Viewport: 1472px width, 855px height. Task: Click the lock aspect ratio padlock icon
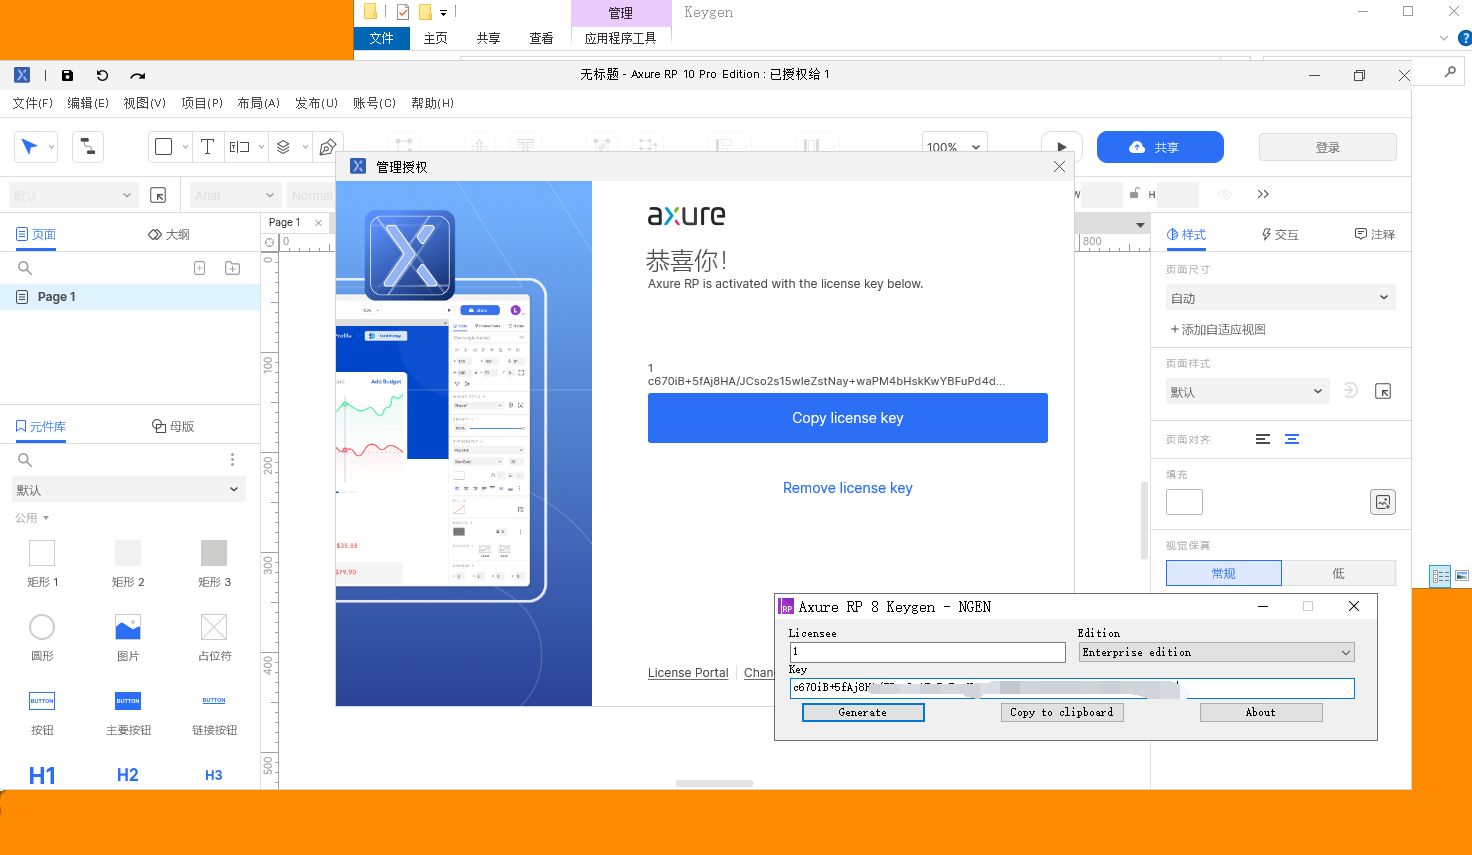1134,193
